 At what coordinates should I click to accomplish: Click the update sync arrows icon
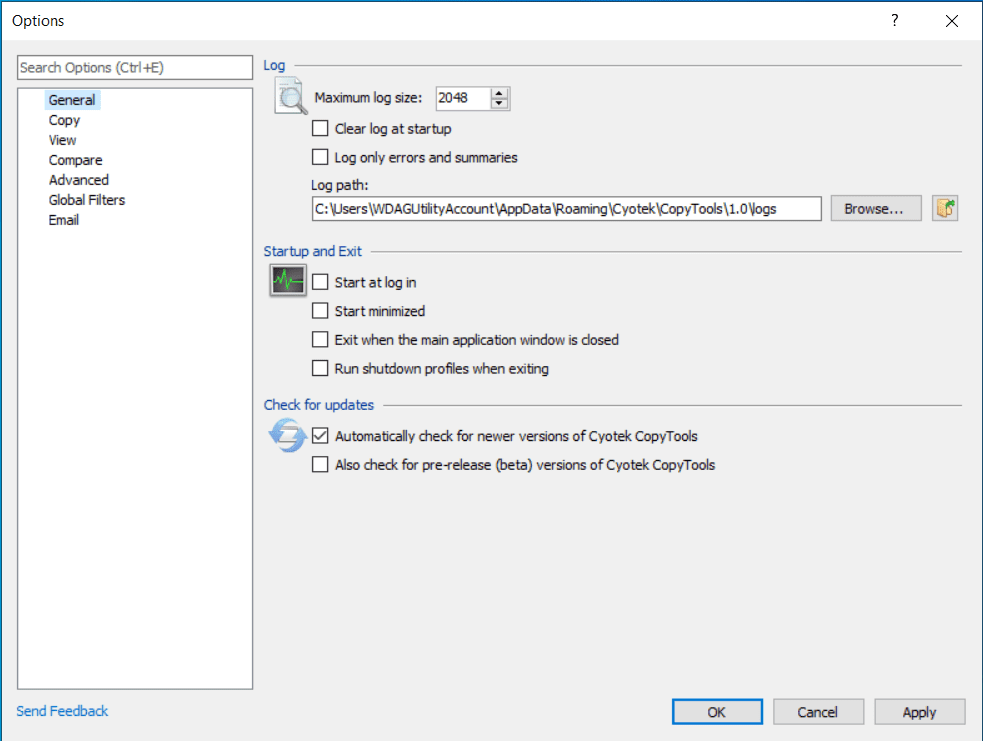[287, 436]
